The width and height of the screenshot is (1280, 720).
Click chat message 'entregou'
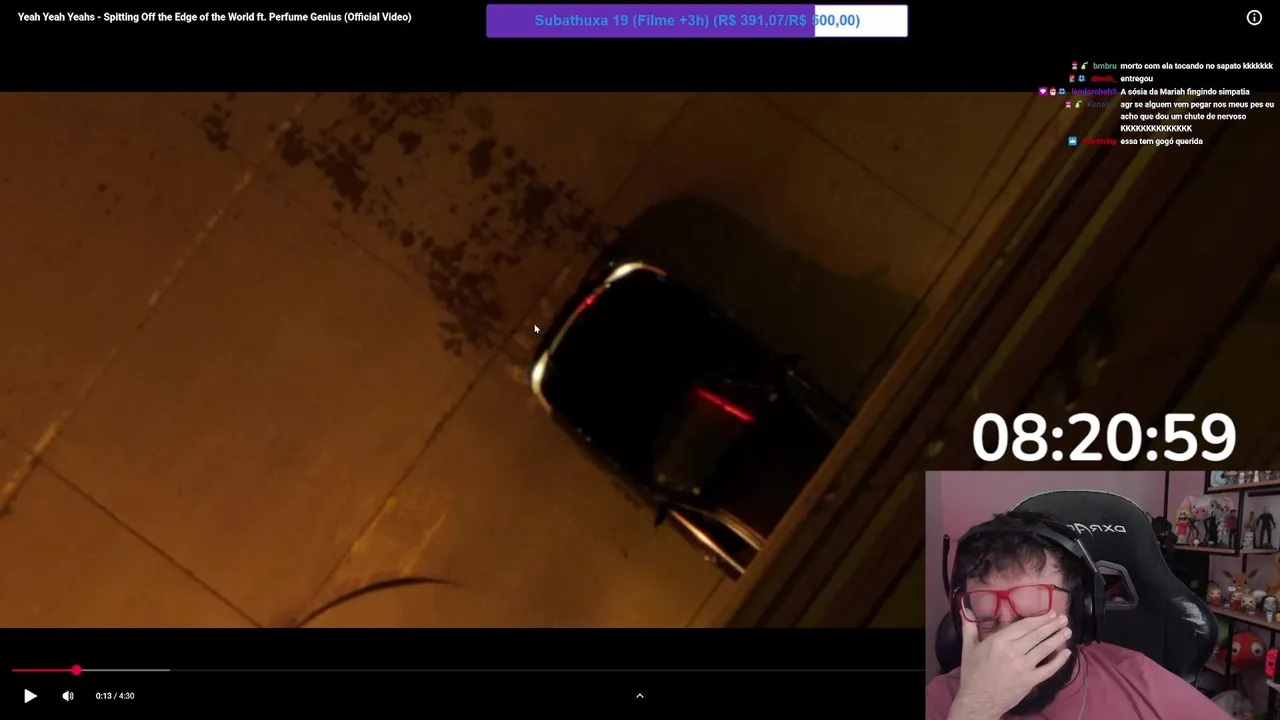point(1136,79)
